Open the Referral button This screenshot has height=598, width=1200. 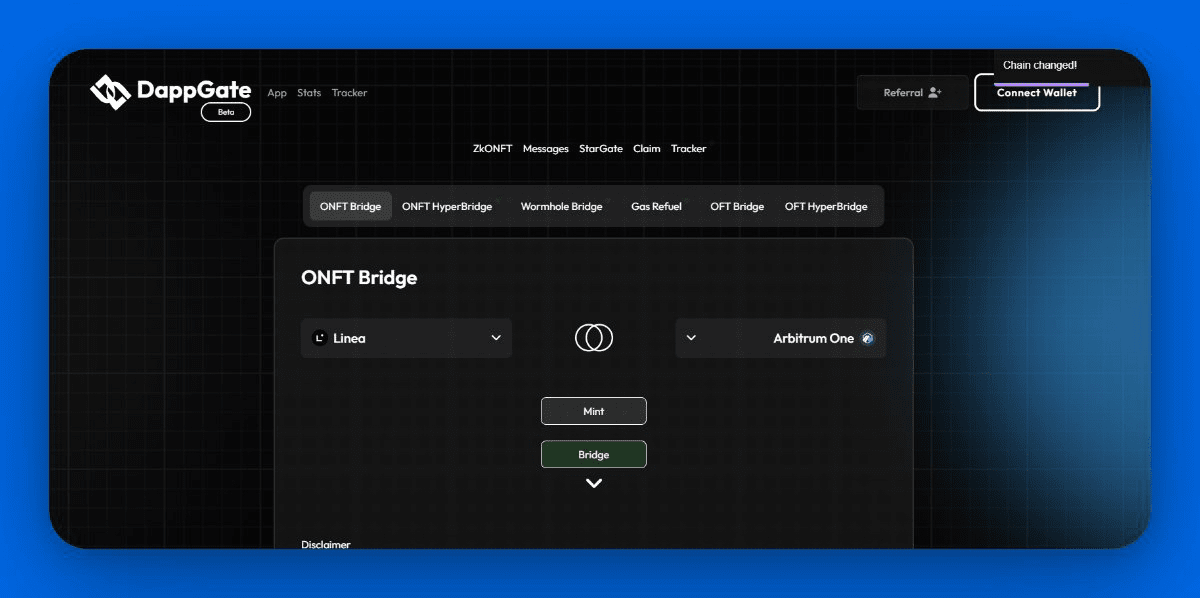coord(912,92)
